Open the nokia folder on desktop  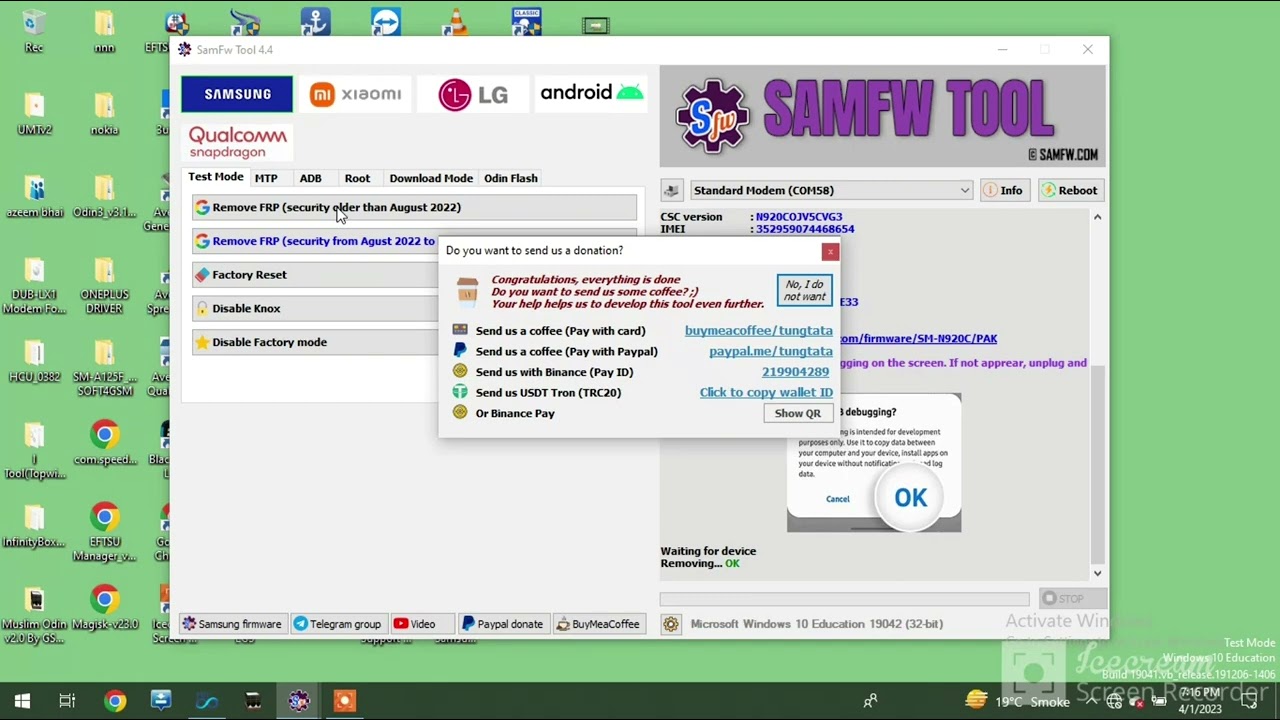click(x=104, y=113)
